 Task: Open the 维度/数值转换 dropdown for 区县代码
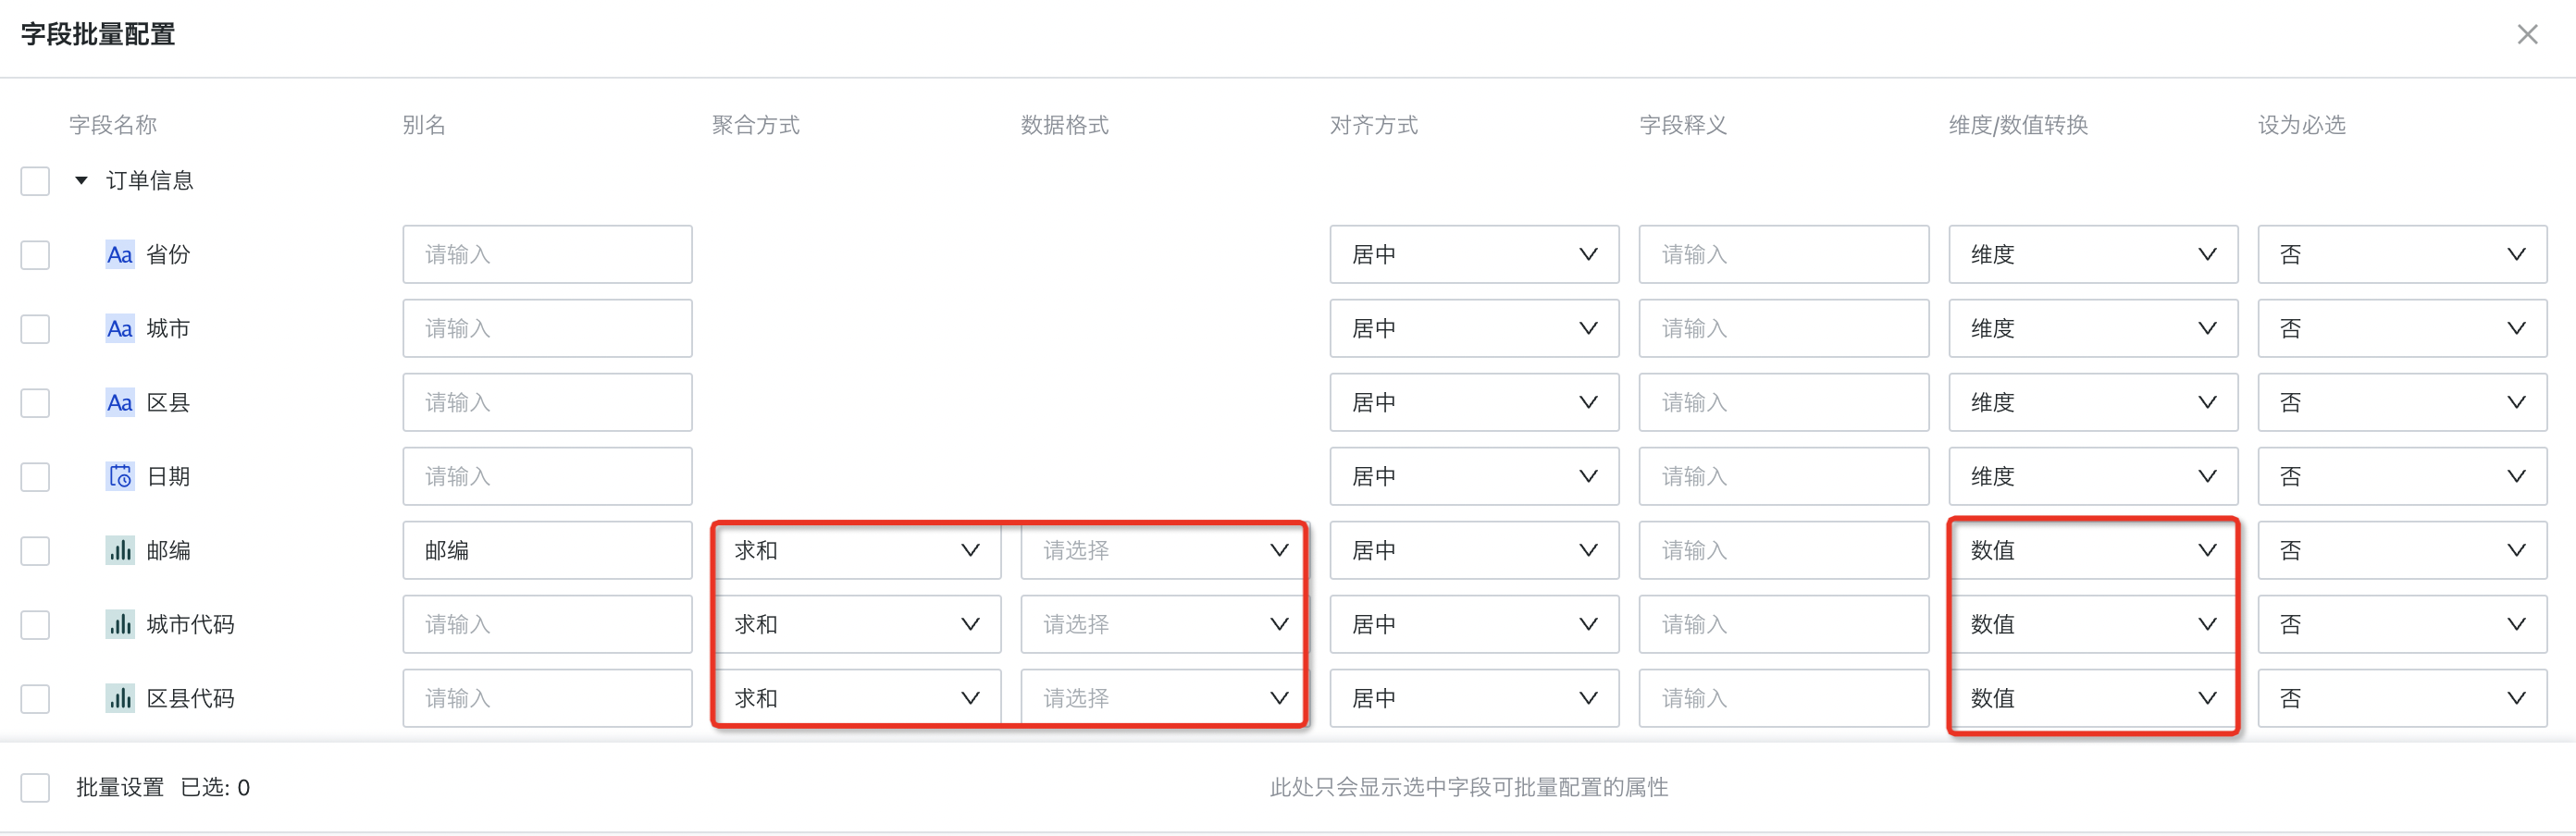(2093, 698)
